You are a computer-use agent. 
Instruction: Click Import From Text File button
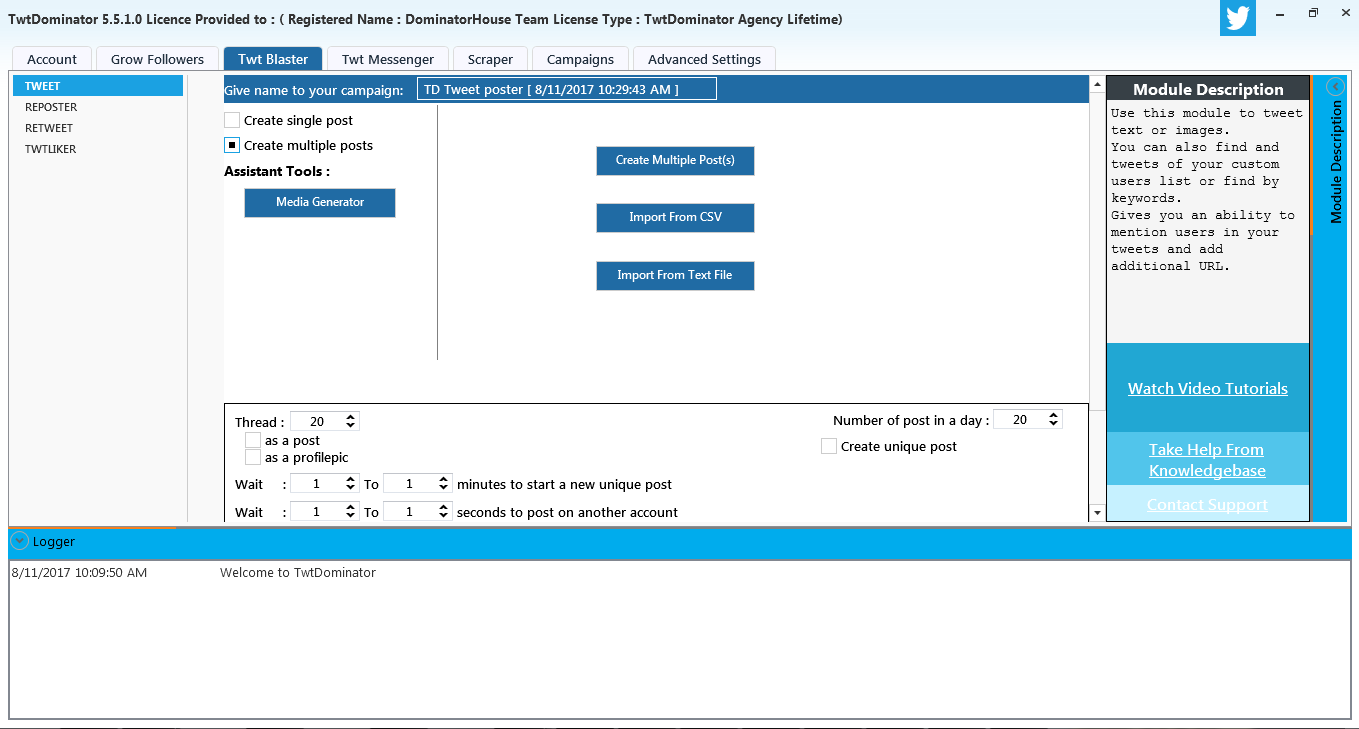coord(675,275)
